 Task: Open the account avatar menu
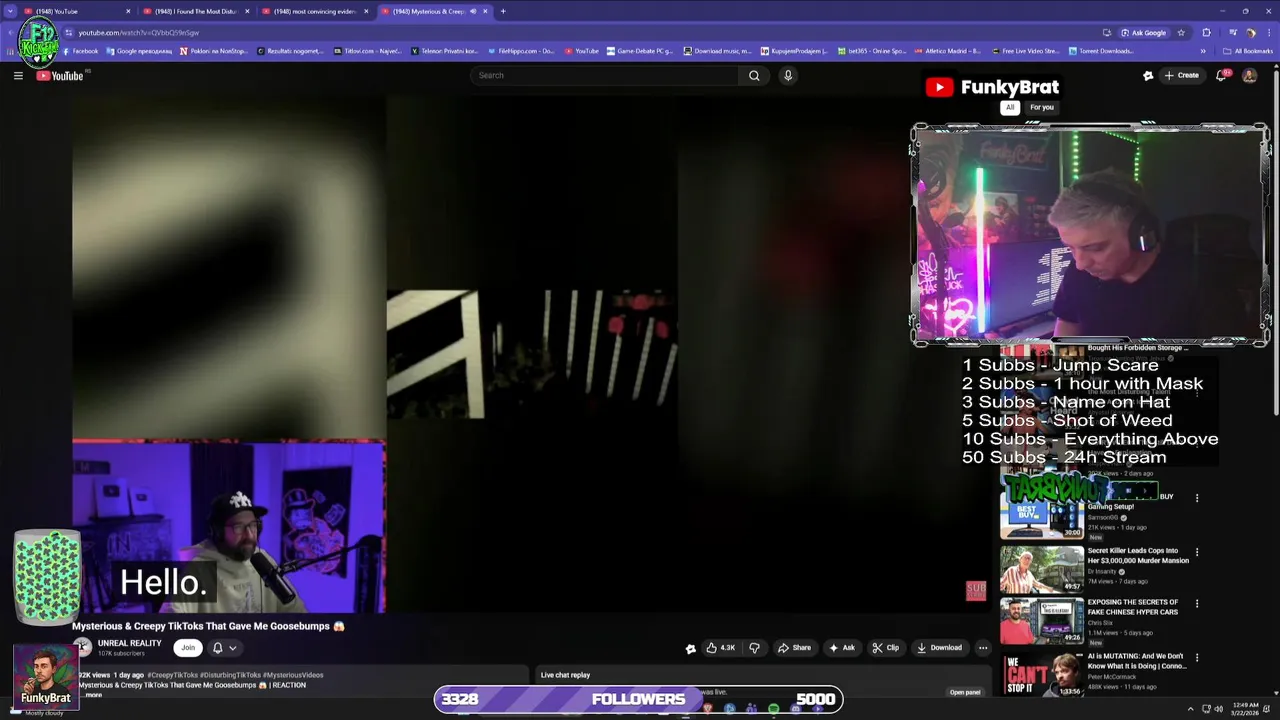coord(1249,75)
